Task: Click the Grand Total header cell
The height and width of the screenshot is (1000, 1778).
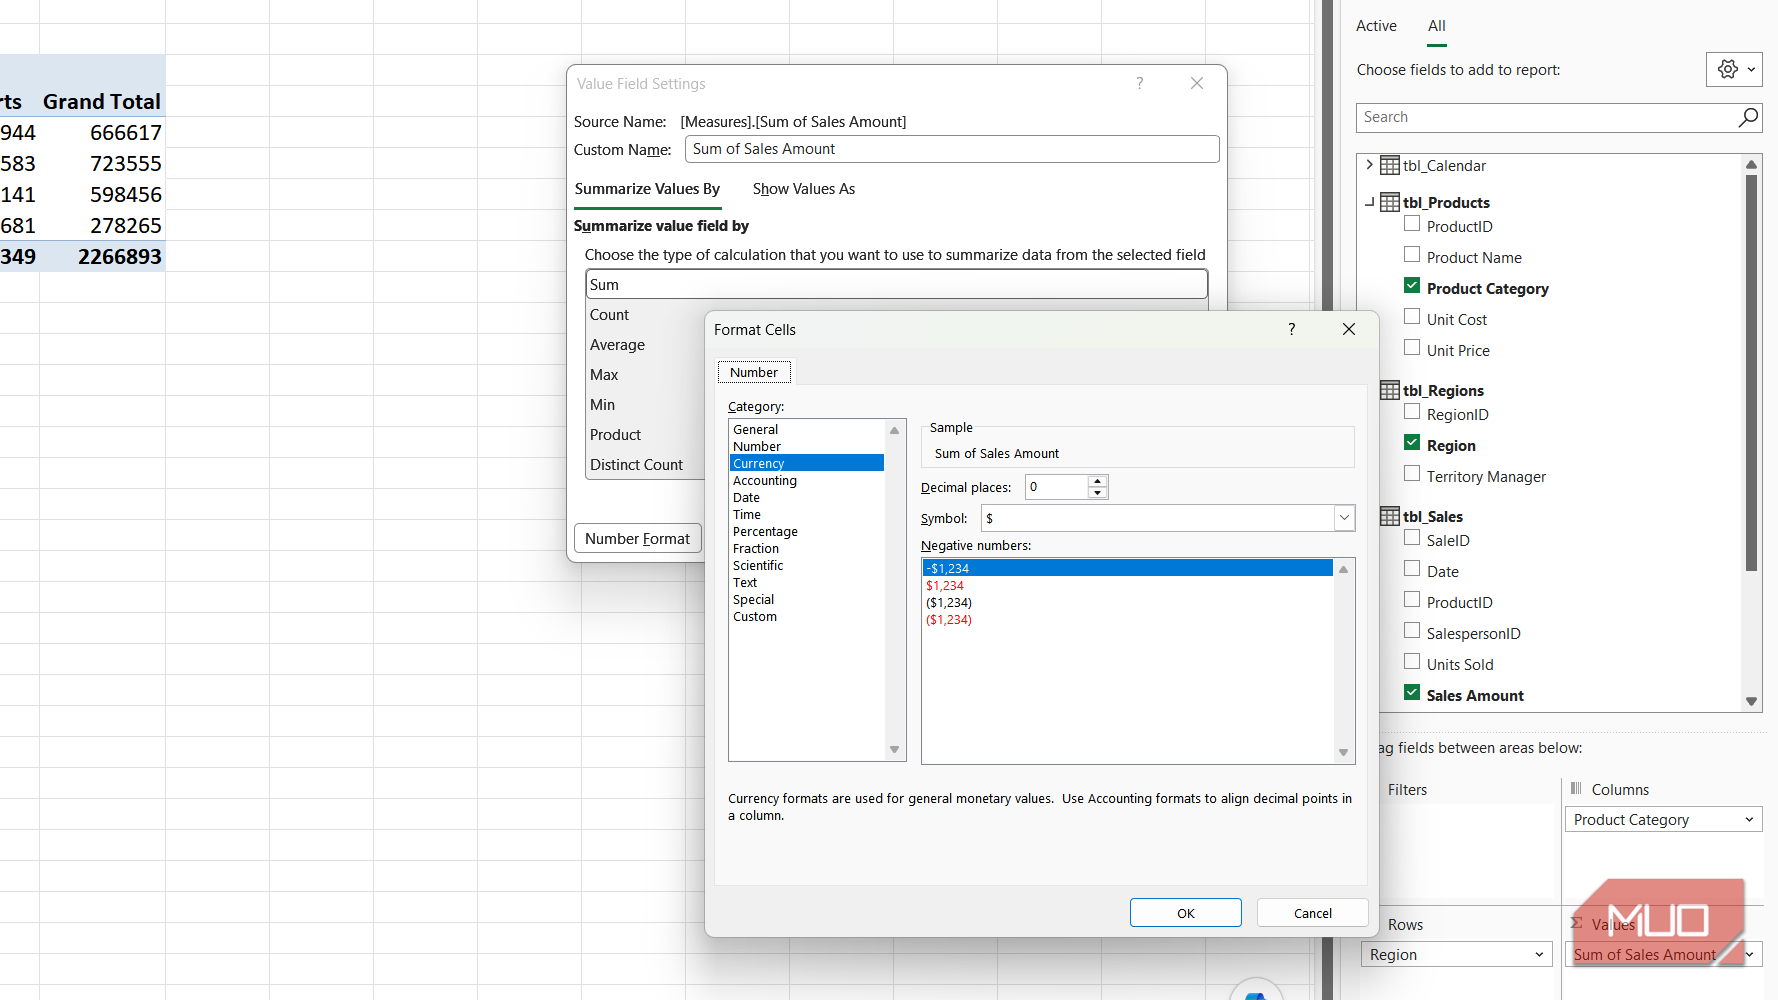Action: (102, 101)
